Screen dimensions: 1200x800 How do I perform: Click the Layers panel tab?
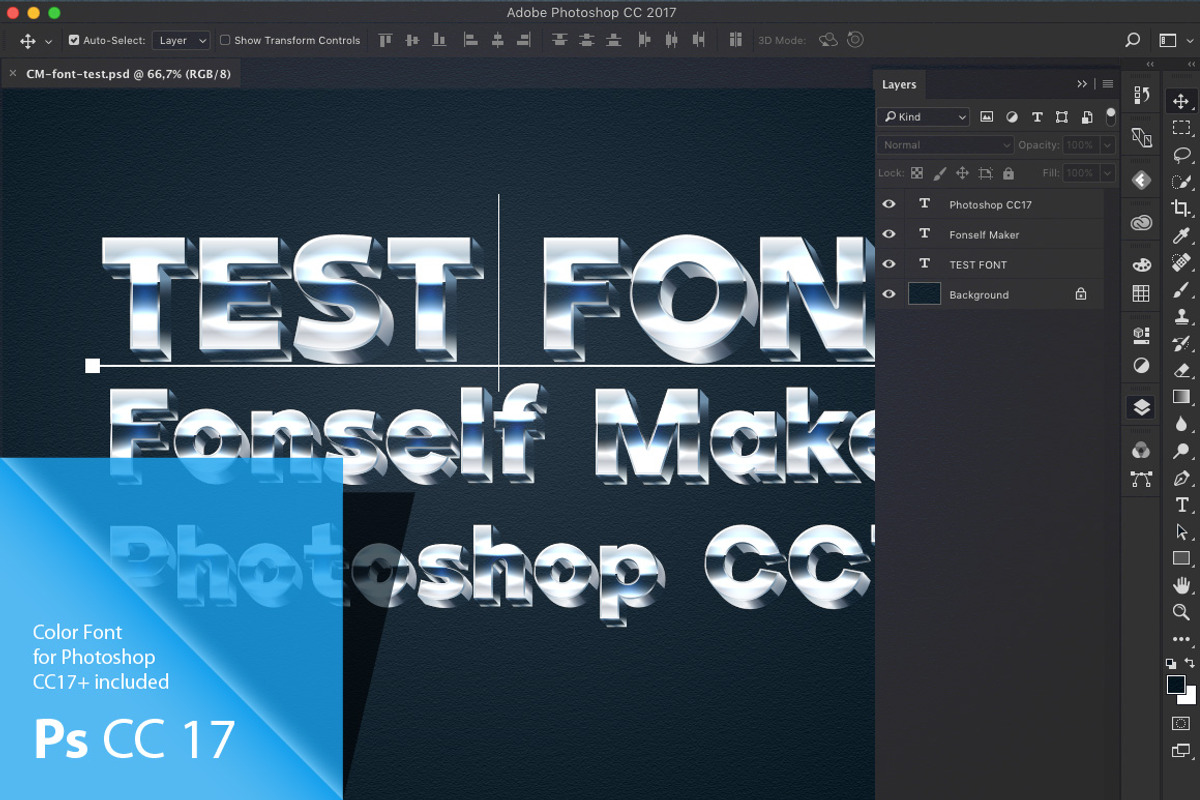pyautogui.click(x=899, y=85)
